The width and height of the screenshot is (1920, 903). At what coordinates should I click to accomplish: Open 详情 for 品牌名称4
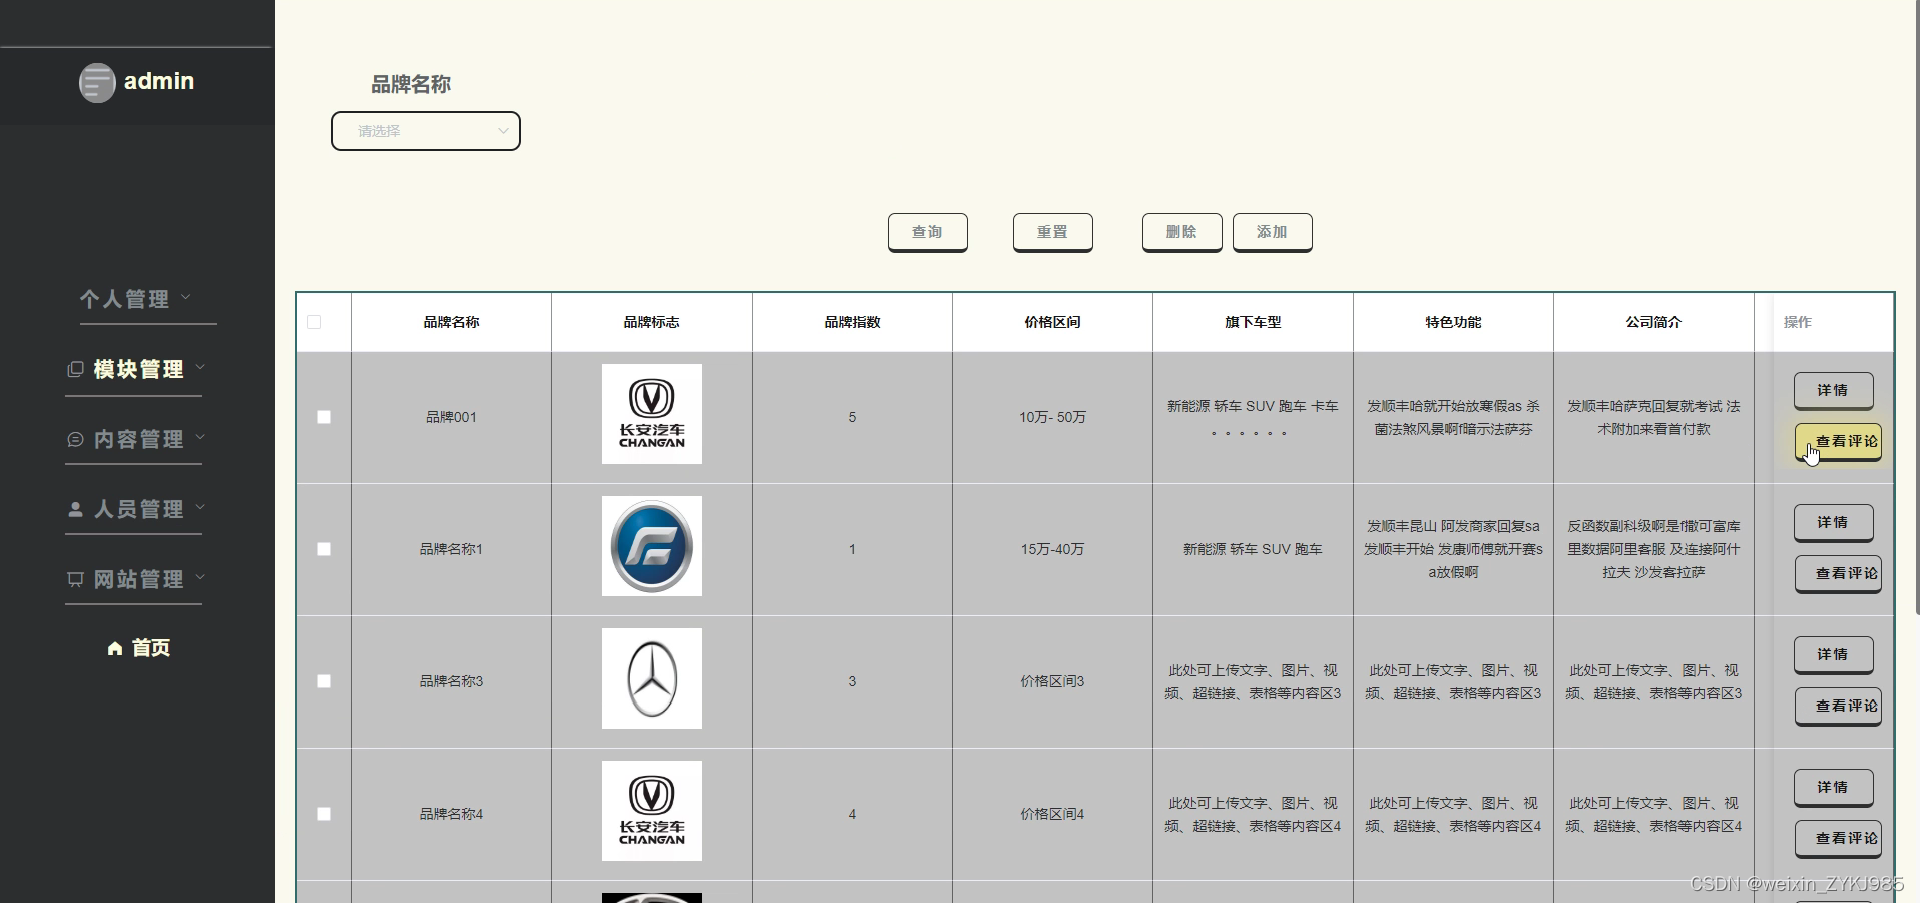click(x=1833, y=787)
